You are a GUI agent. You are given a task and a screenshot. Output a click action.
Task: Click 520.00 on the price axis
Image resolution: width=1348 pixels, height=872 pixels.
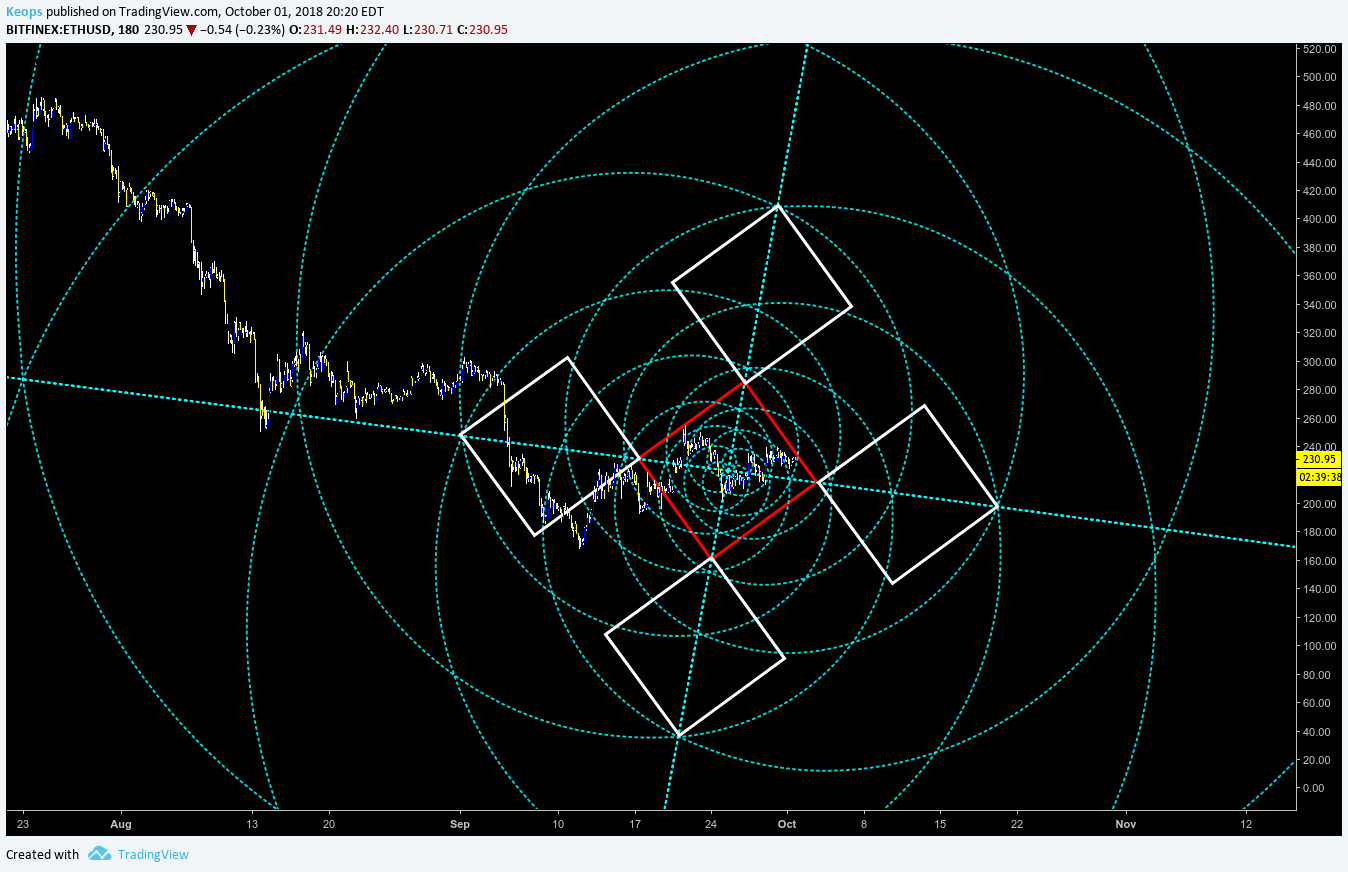click(1318, 49)
